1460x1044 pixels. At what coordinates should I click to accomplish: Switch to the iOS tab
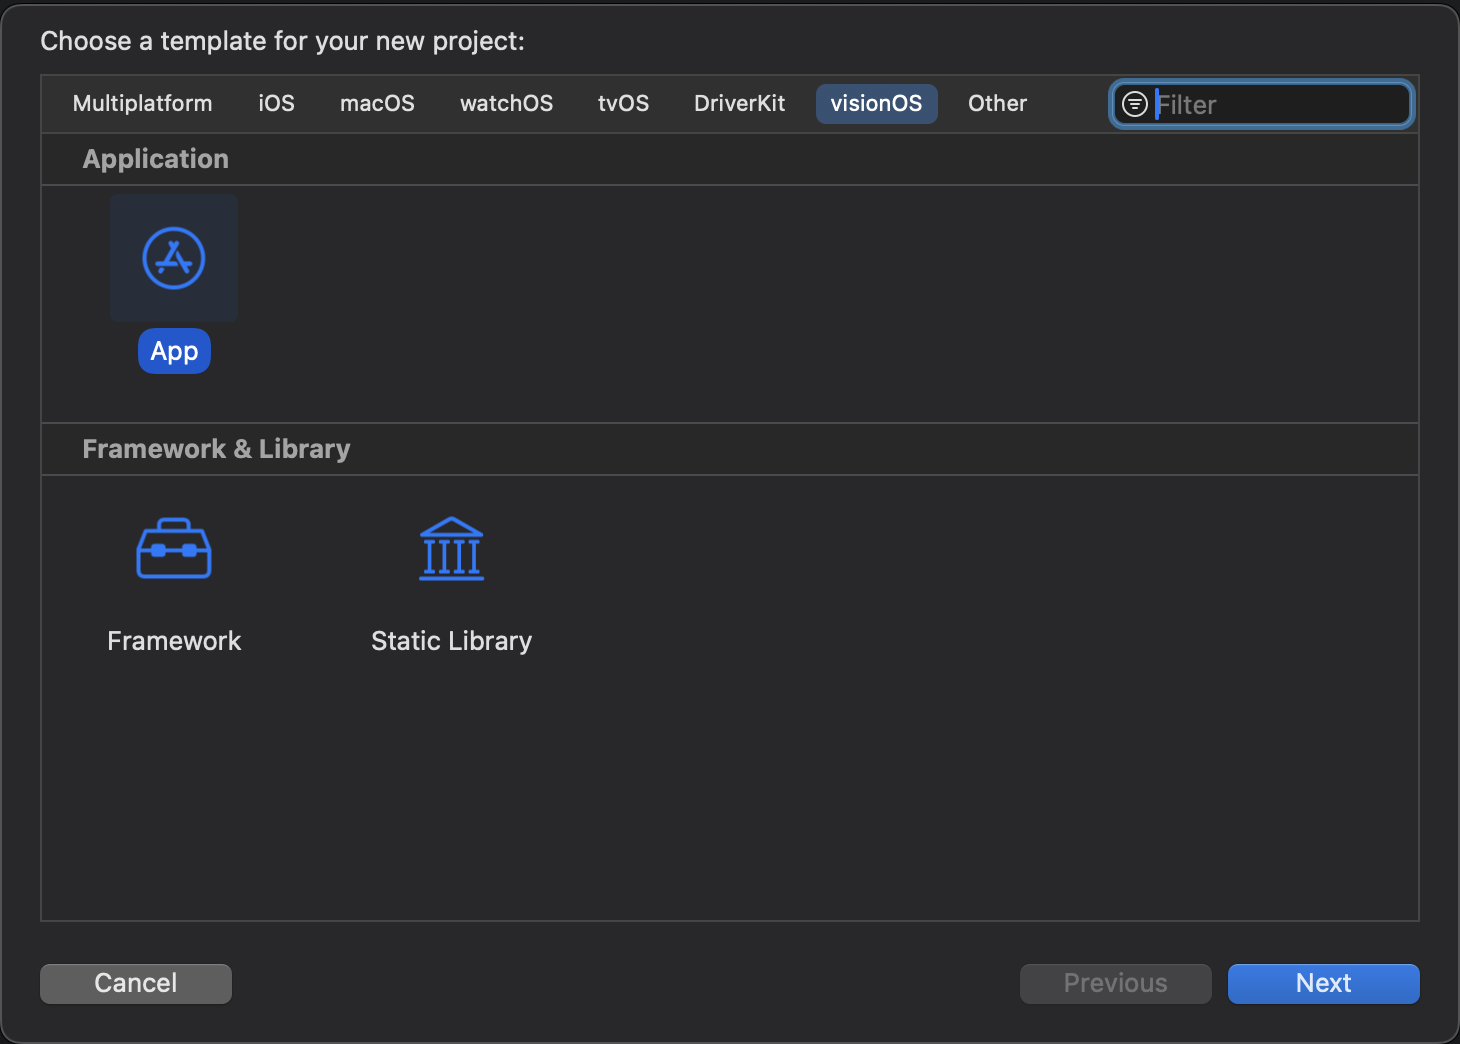tap(277, 104)
